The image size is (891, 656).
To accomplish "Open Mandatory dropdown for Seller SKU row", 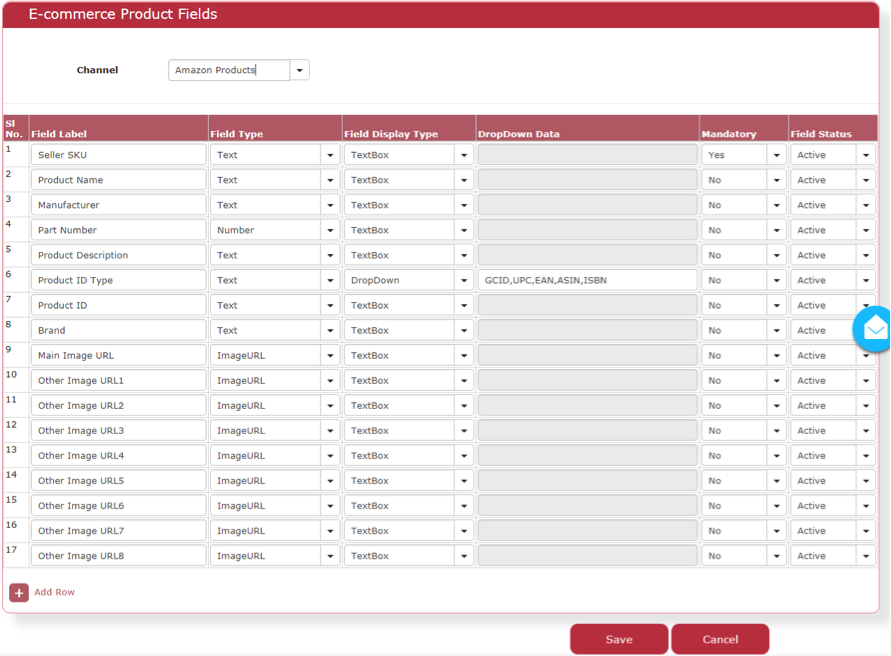I will pyautogui.click(x=776, y=155).
